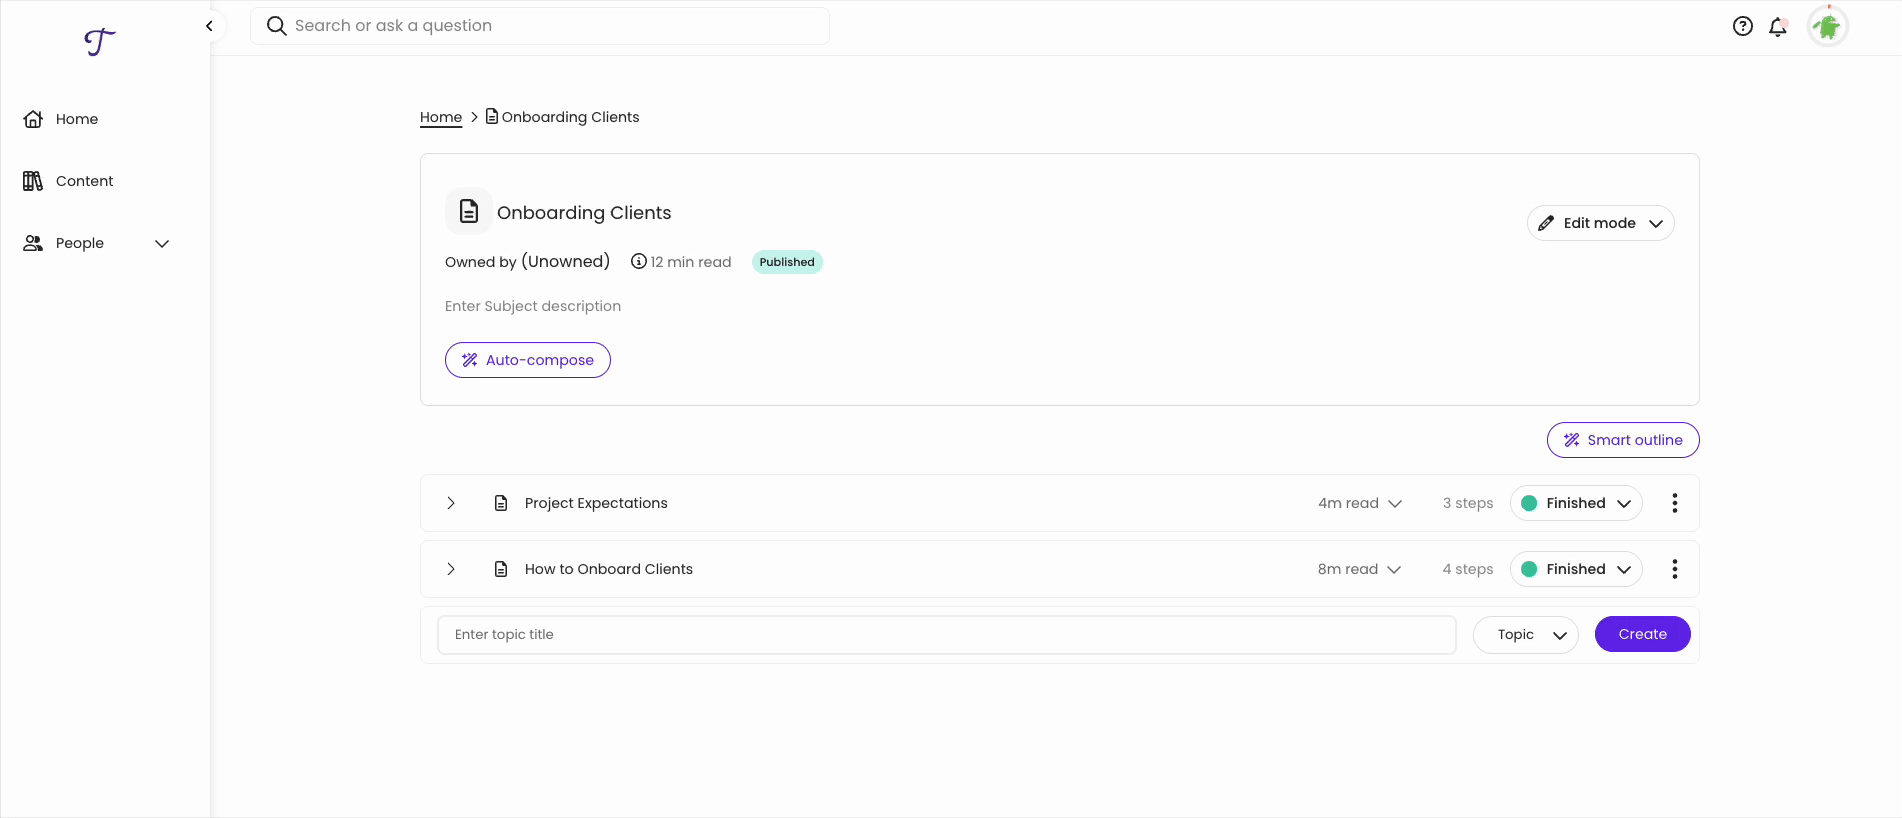1902x818 pixels.
Task: Go to Content in the sidebar
Action: pyautogui.click(x=84, y=181)
